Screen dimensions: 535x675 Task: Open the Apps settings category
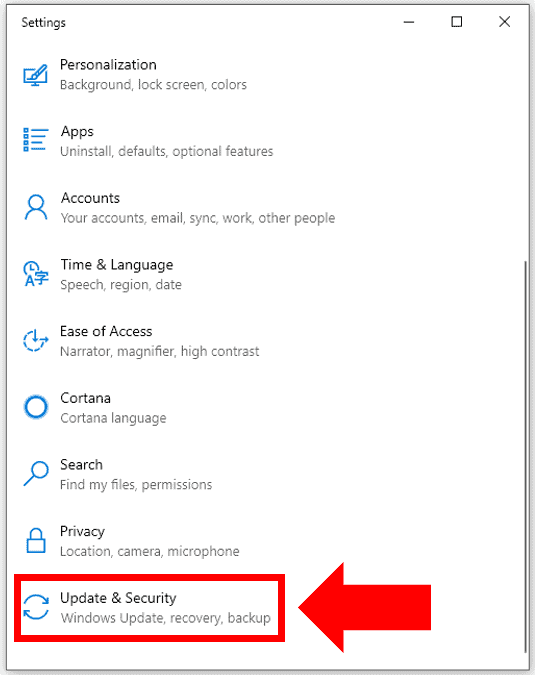point(77,132)
